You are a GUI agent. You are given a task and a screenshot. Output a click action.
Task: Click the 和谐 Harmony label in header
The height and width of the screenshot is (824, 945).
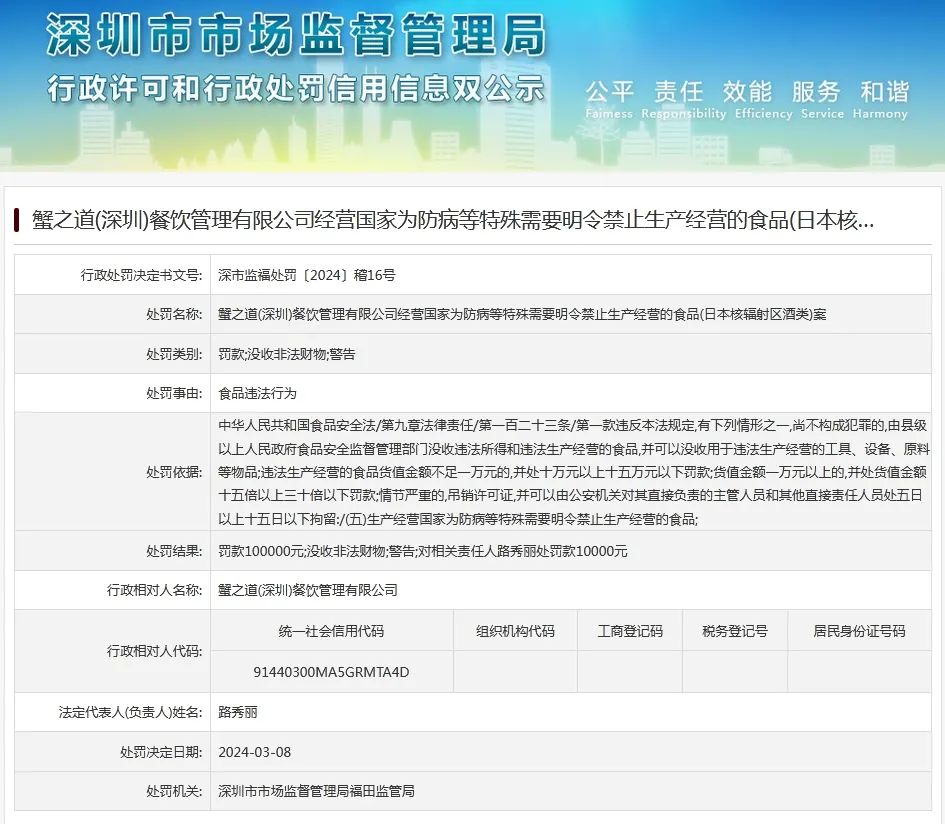pos(881,91)
